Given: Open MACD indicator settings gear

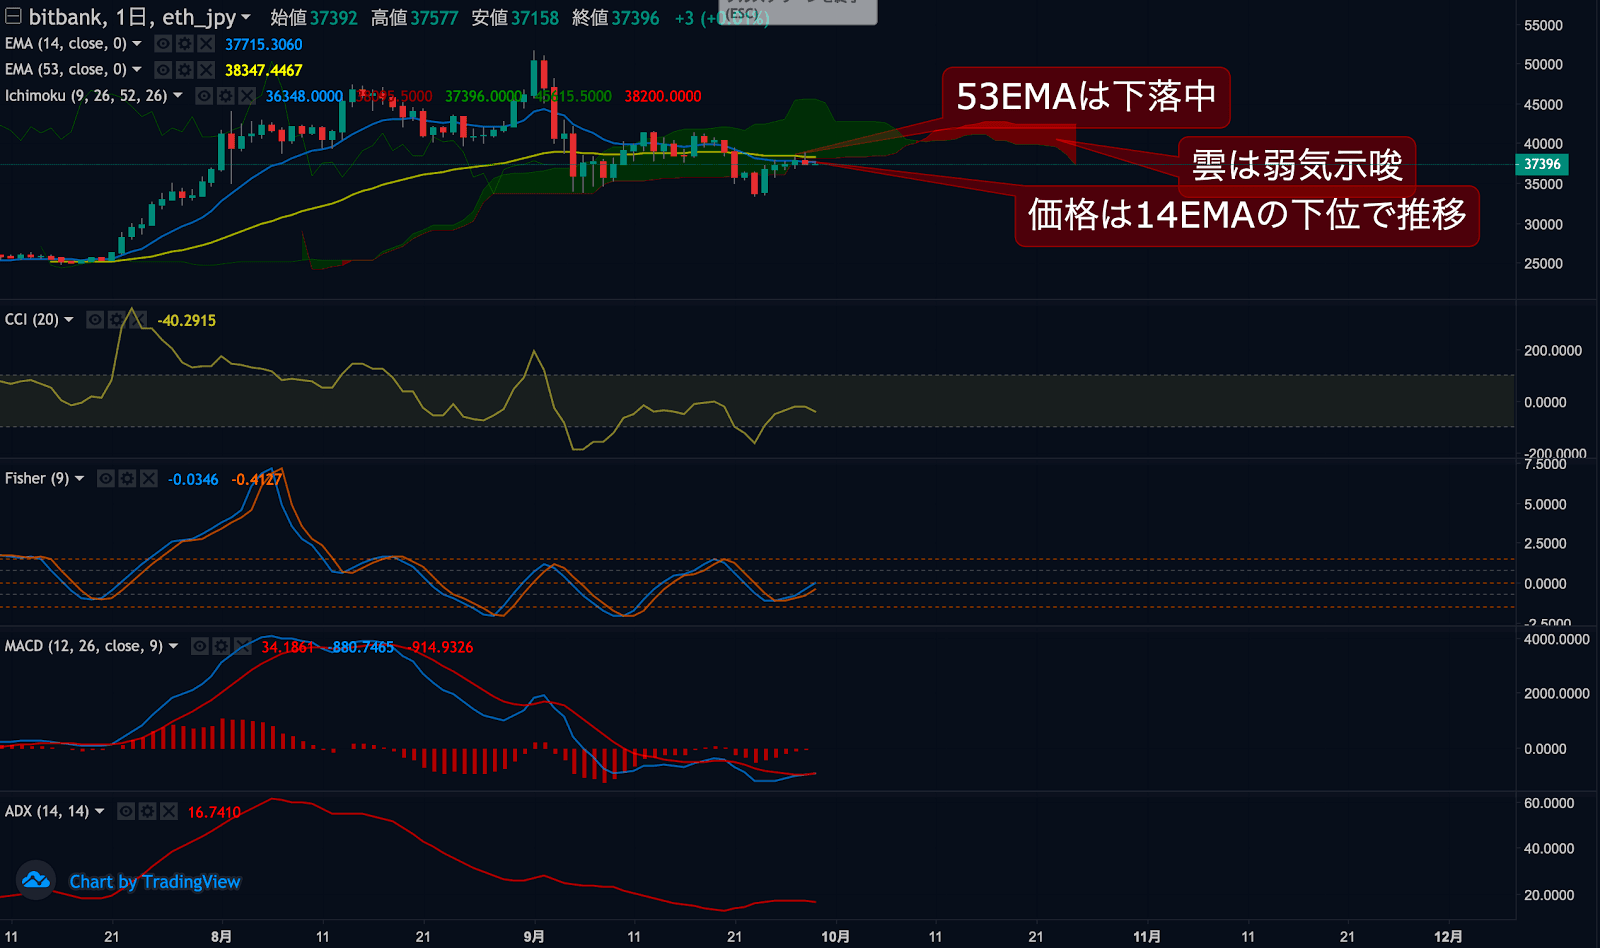Looking at the screenshot, I should (x=221, y=647).
